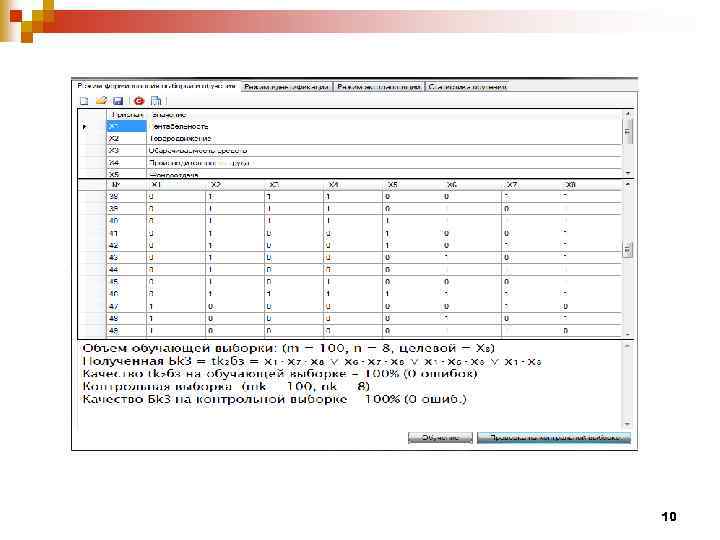Image resolution: width=720 pixels, height=540 pixels.
Task: Click the X4 column header in the data table
Action: coord(353,185)
